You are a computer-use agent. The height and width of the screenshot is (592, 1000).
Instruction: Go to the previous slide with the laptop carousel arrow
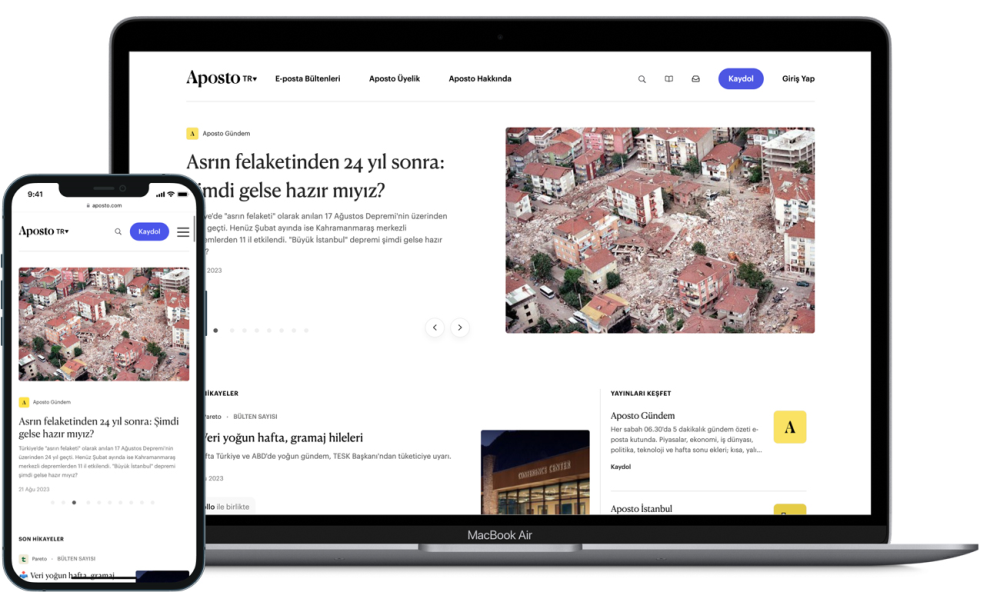click(x=435, y=327)
